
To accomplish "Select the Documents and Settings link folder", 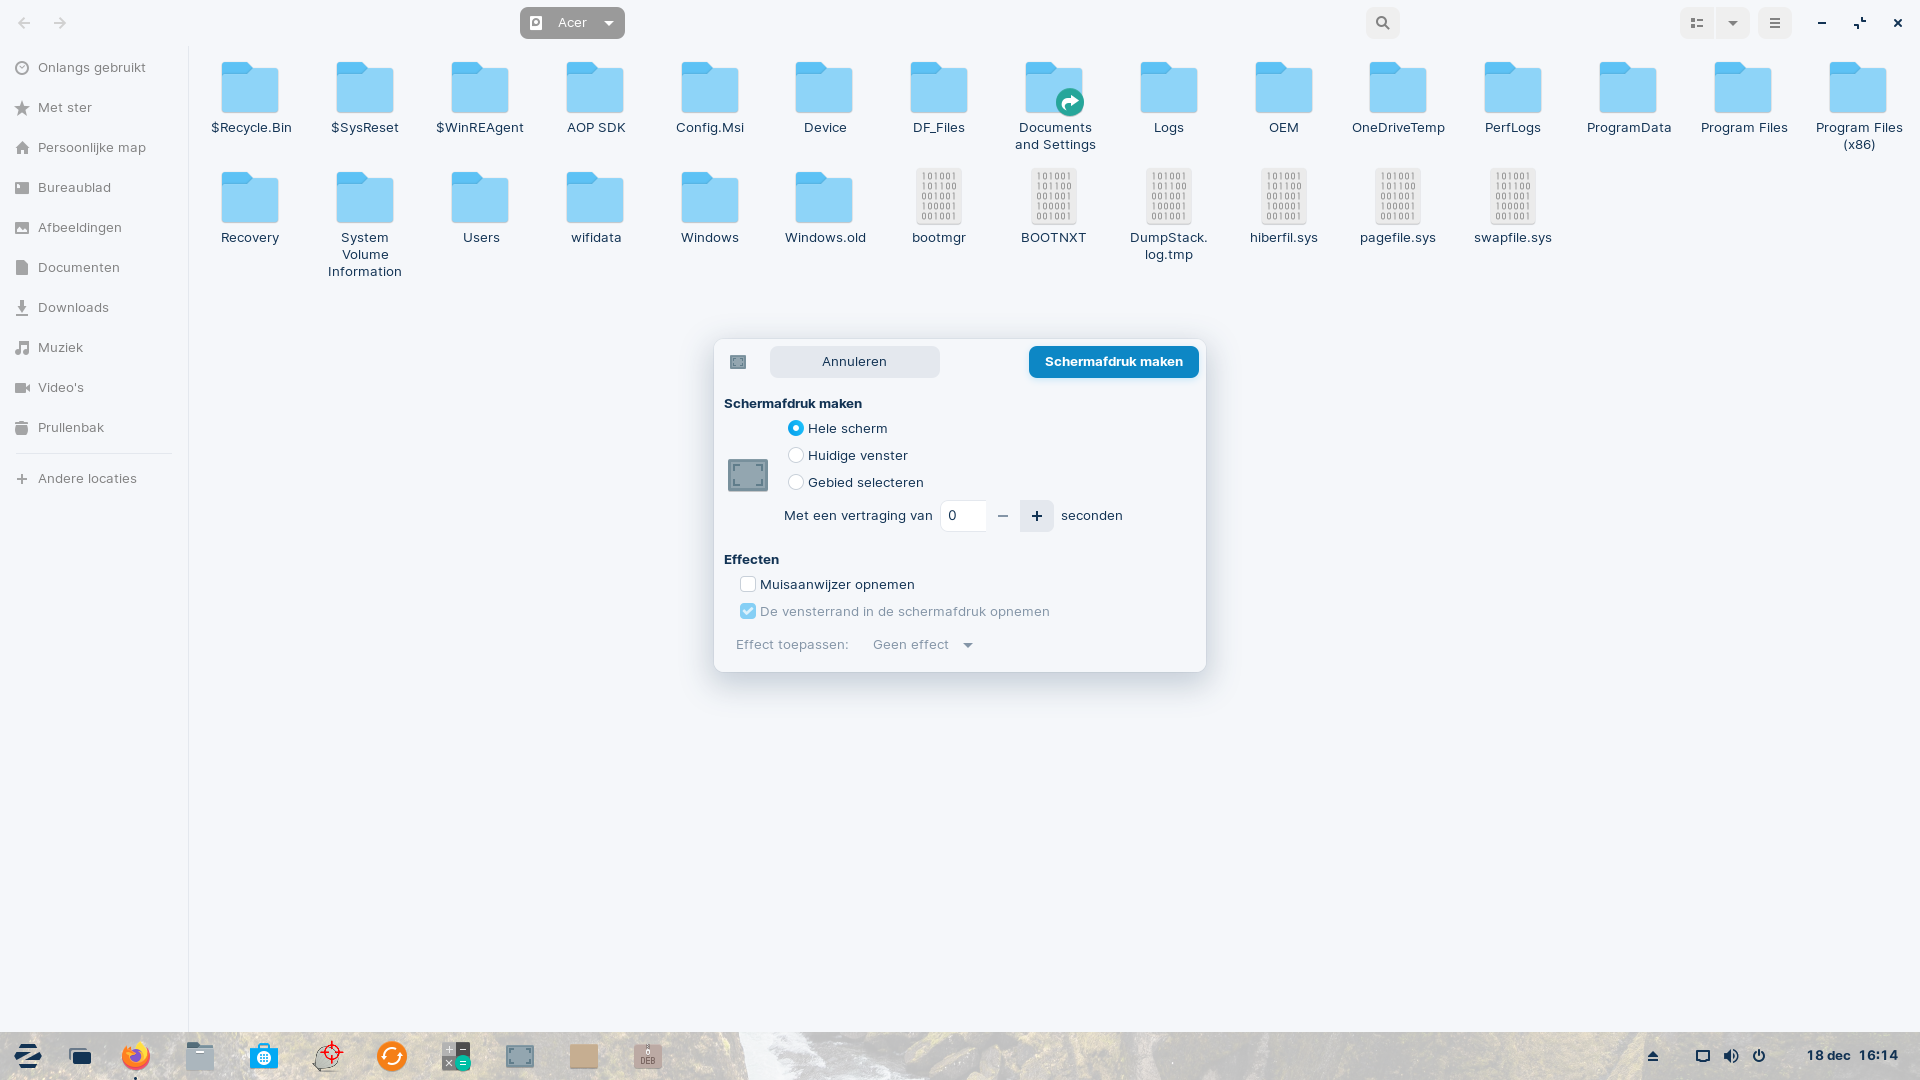I will pos(1055,106).
